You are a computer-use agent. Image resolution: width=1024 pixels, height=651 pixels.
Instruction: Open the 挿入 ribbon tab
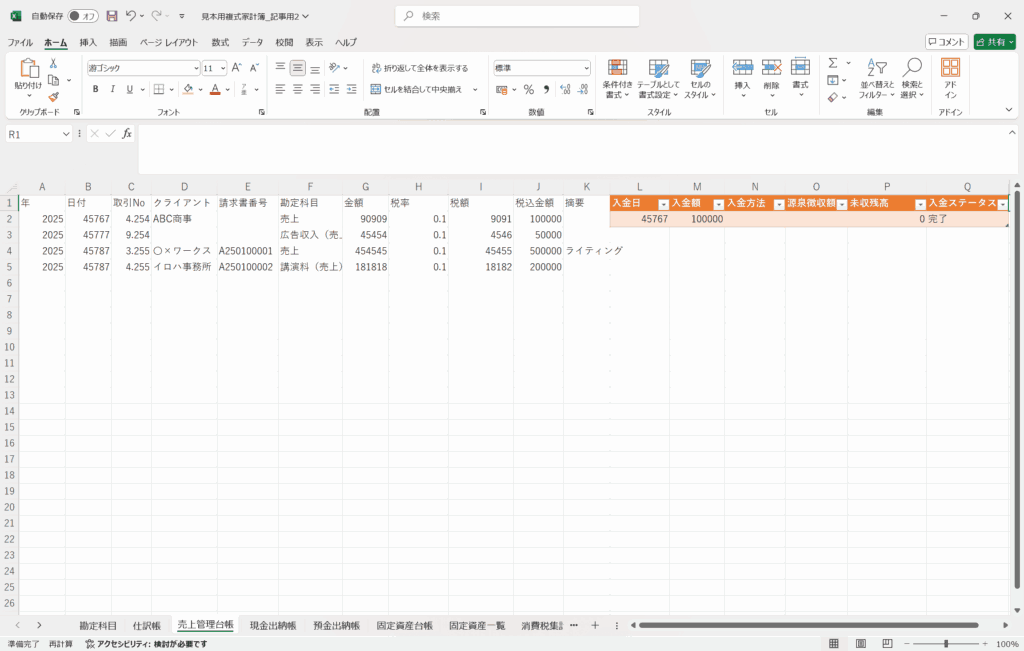(x=88, y=42)
